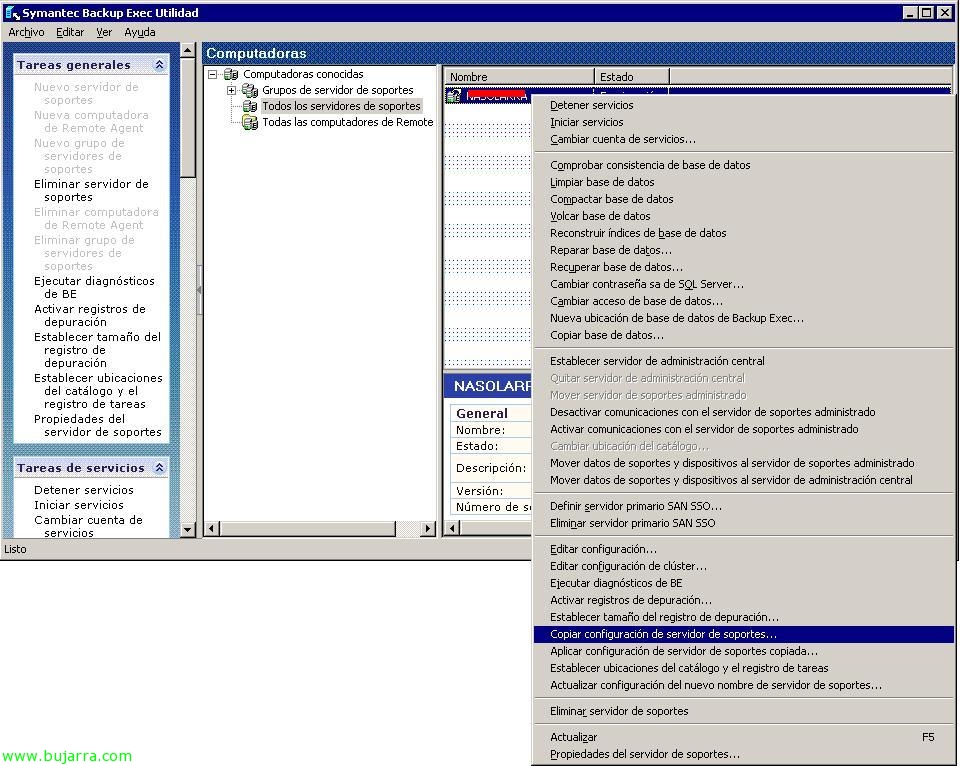The height and width of the screenshot is (766, 960).
Task: Click the Grupos de servidor de soportes icon
Action: [x=250, y=91]
